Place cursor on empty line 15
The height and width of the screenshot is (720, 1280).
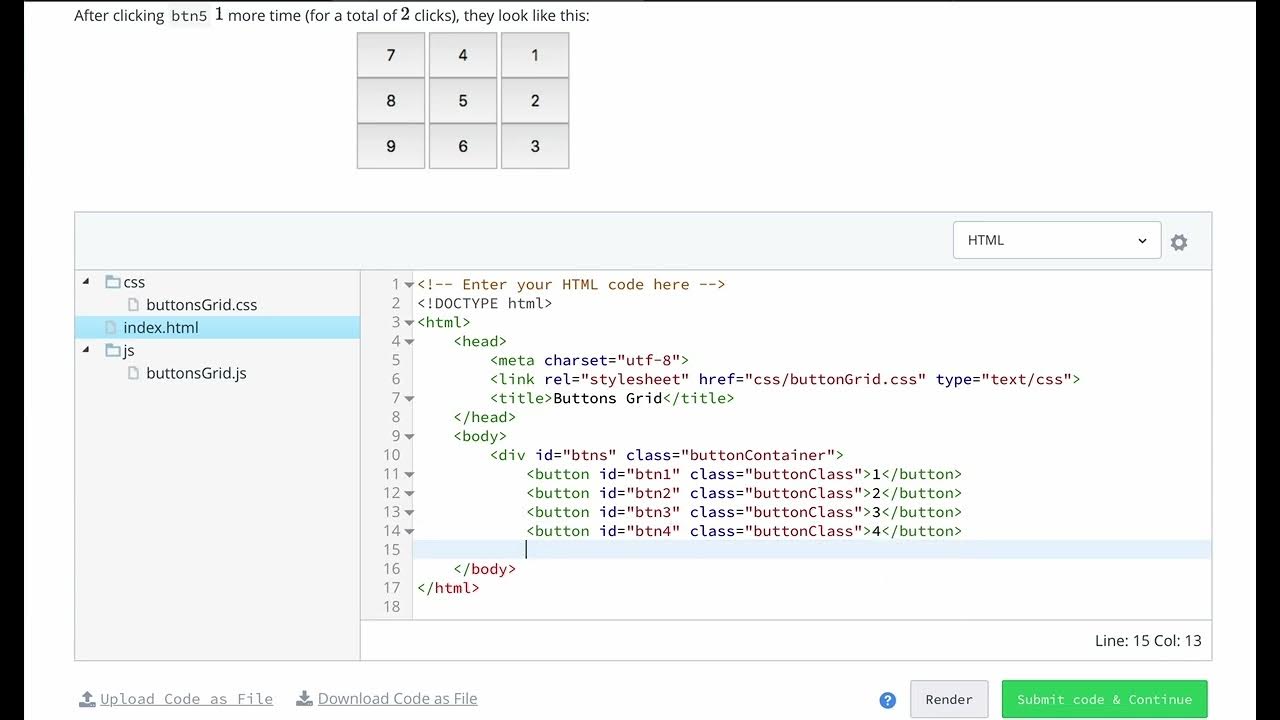(812, 550)
